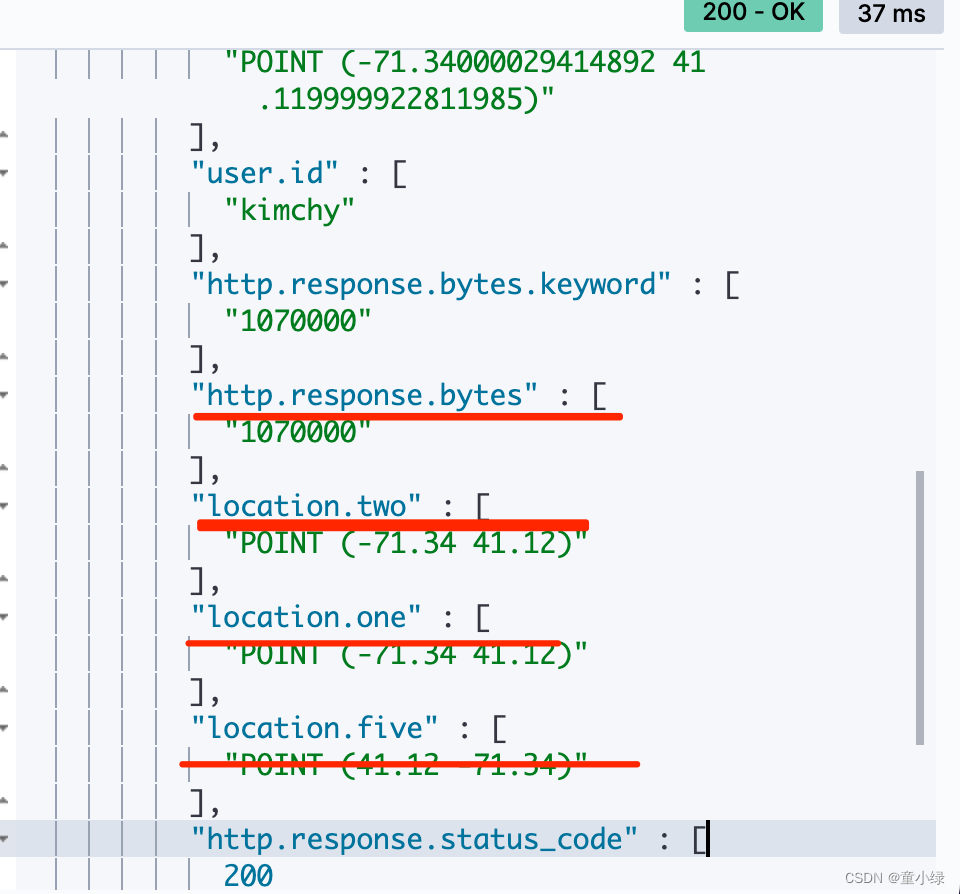Viewport: 960px width, 894px height.
Task: Collapse the "http.response.bytes" array
Action: 6,395
